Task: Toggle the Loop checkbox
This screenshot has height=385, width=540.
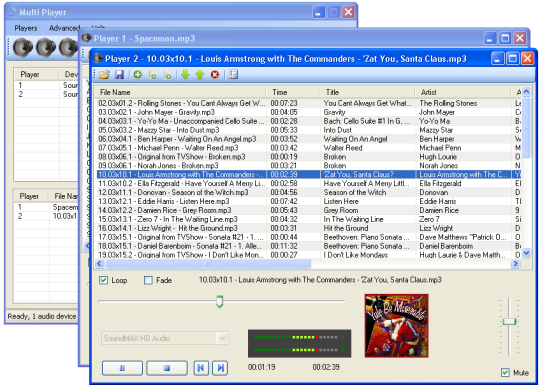Action: [103, 280]
